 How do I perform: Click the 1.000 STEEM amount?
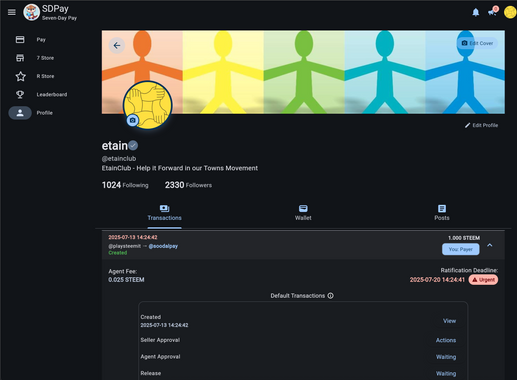click(x=464, y=238)
